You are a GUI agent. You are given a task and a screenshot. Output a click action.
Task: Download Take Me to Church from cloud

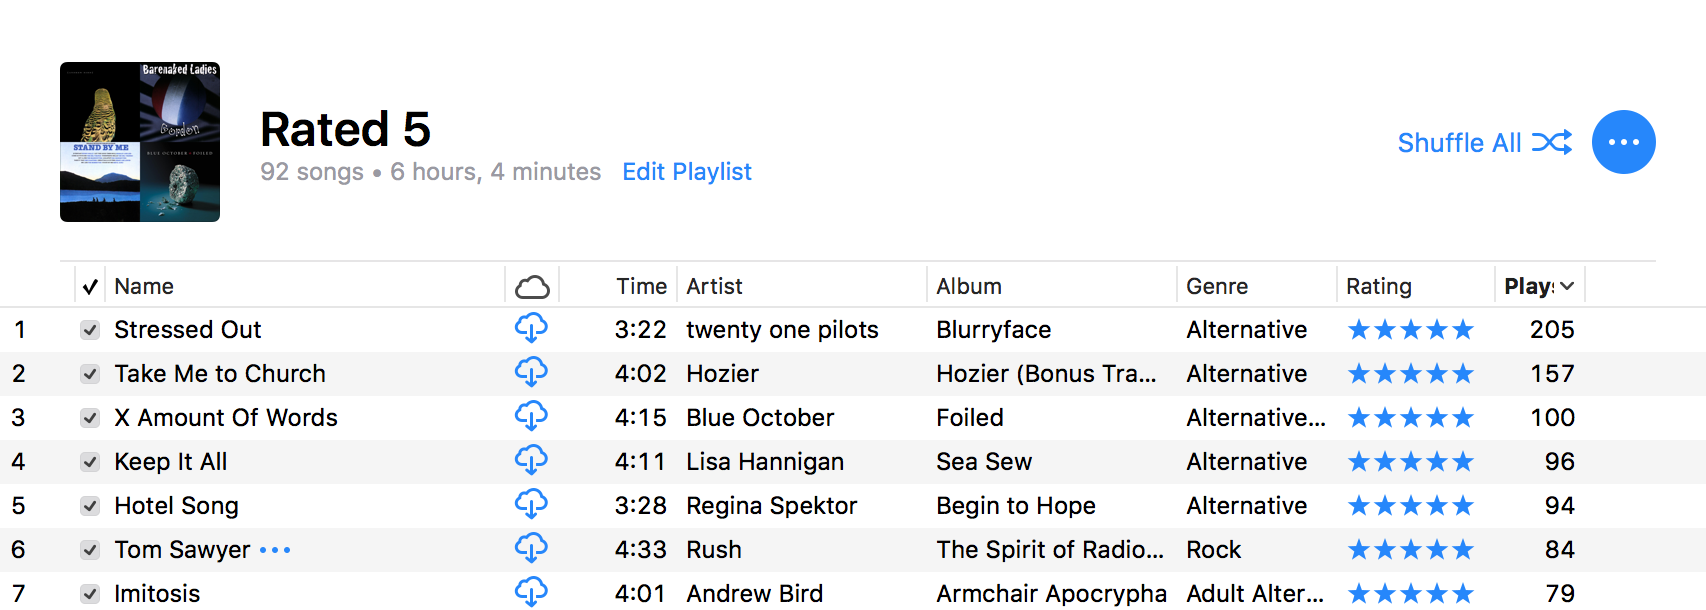[531, 372]
